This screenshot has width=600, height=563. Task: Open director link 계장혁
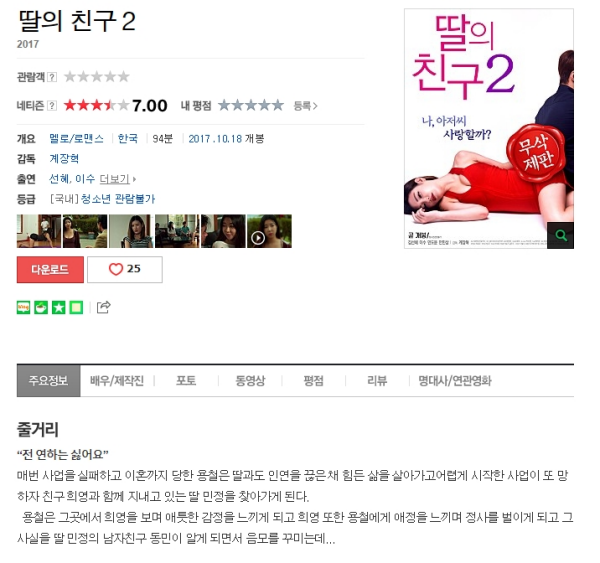pos(64,159)
